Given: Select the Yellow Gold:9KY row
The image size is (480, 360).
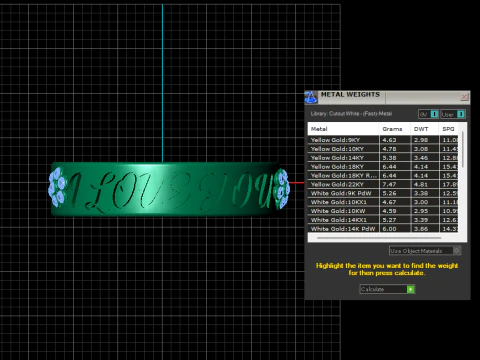Looking at the screenshot, I should (383, 140).
